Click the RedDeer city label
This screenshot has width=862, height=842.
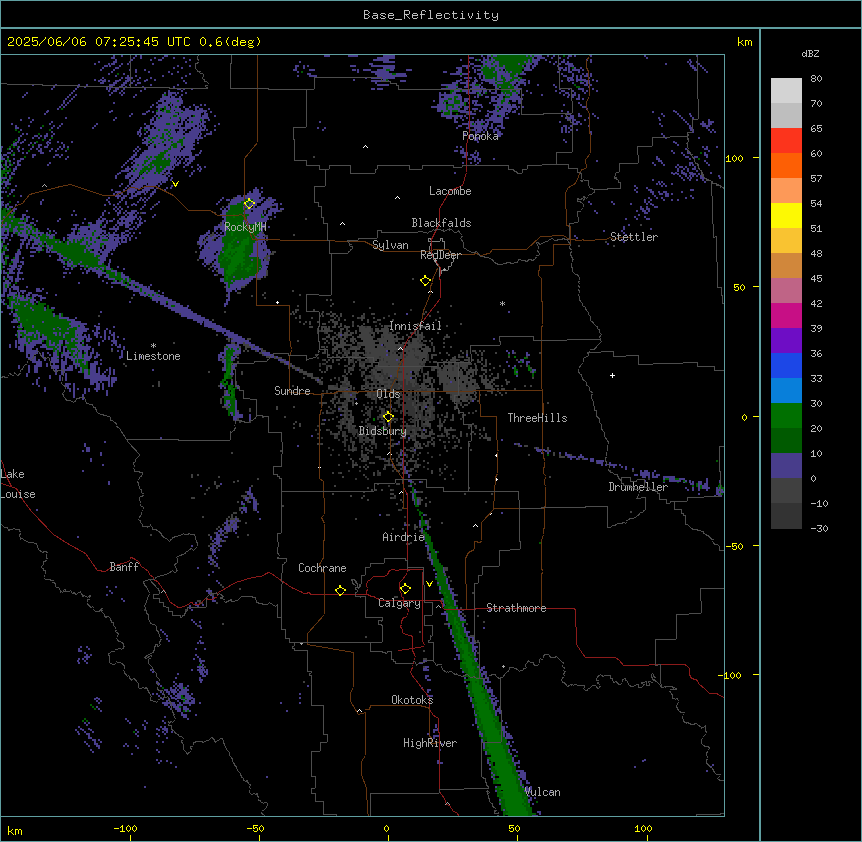pyautogui.click(x=440, y=255)
